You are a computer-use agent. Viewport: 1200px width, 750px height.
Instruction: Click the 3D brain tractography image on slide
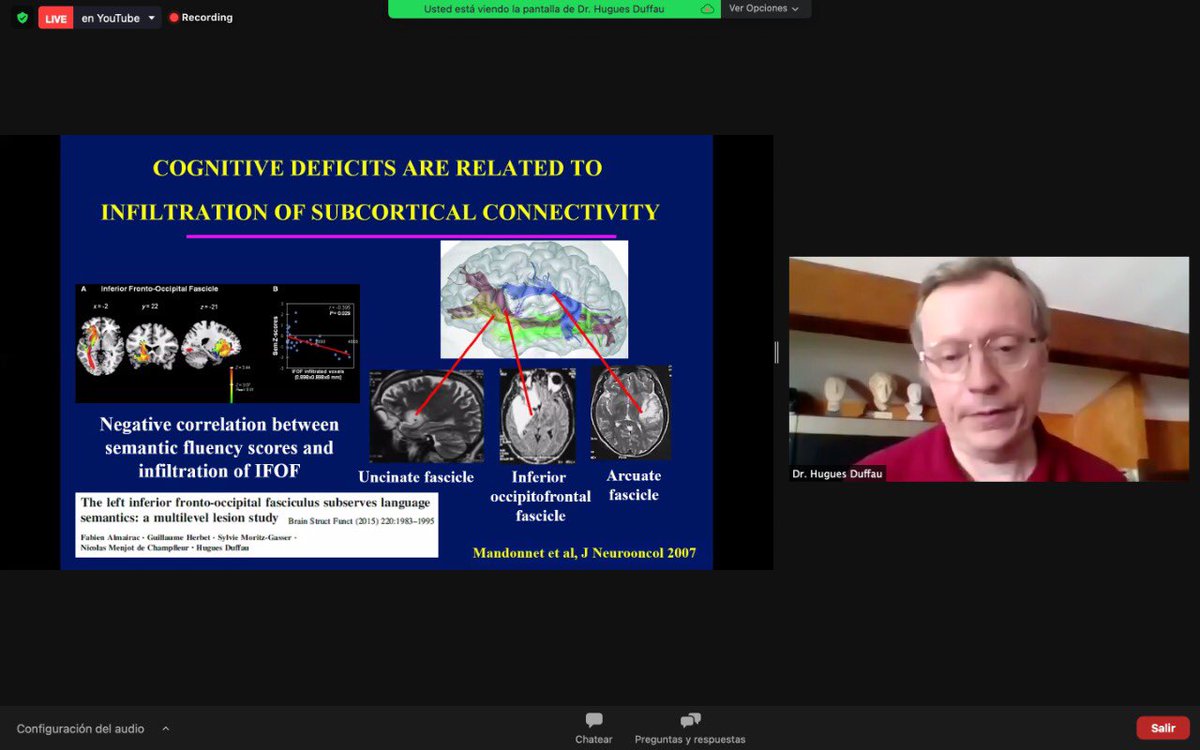tap(534, 299)
